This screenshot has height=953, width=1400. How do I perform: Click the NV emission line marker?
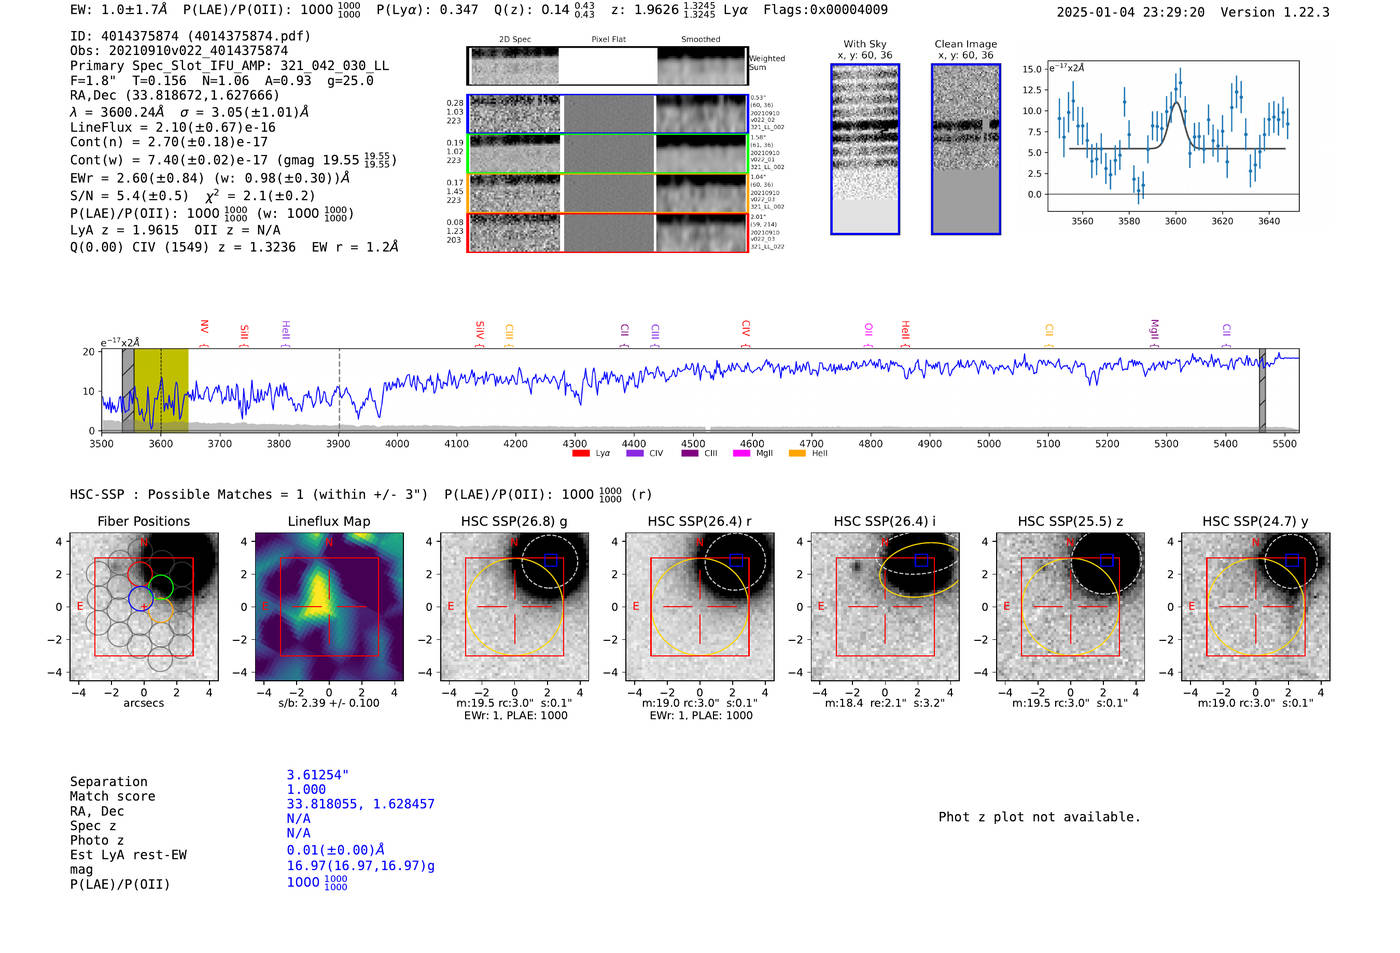coord(204,327)
